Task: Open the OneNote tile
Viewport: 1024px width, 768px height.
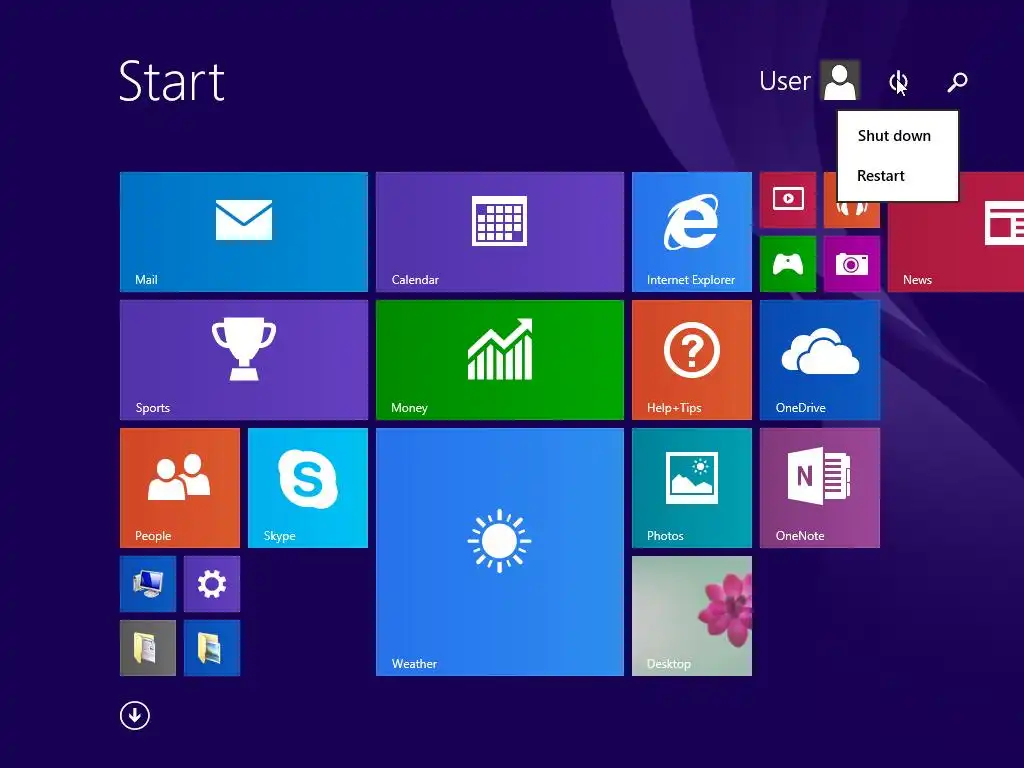Action: [820, 488]
